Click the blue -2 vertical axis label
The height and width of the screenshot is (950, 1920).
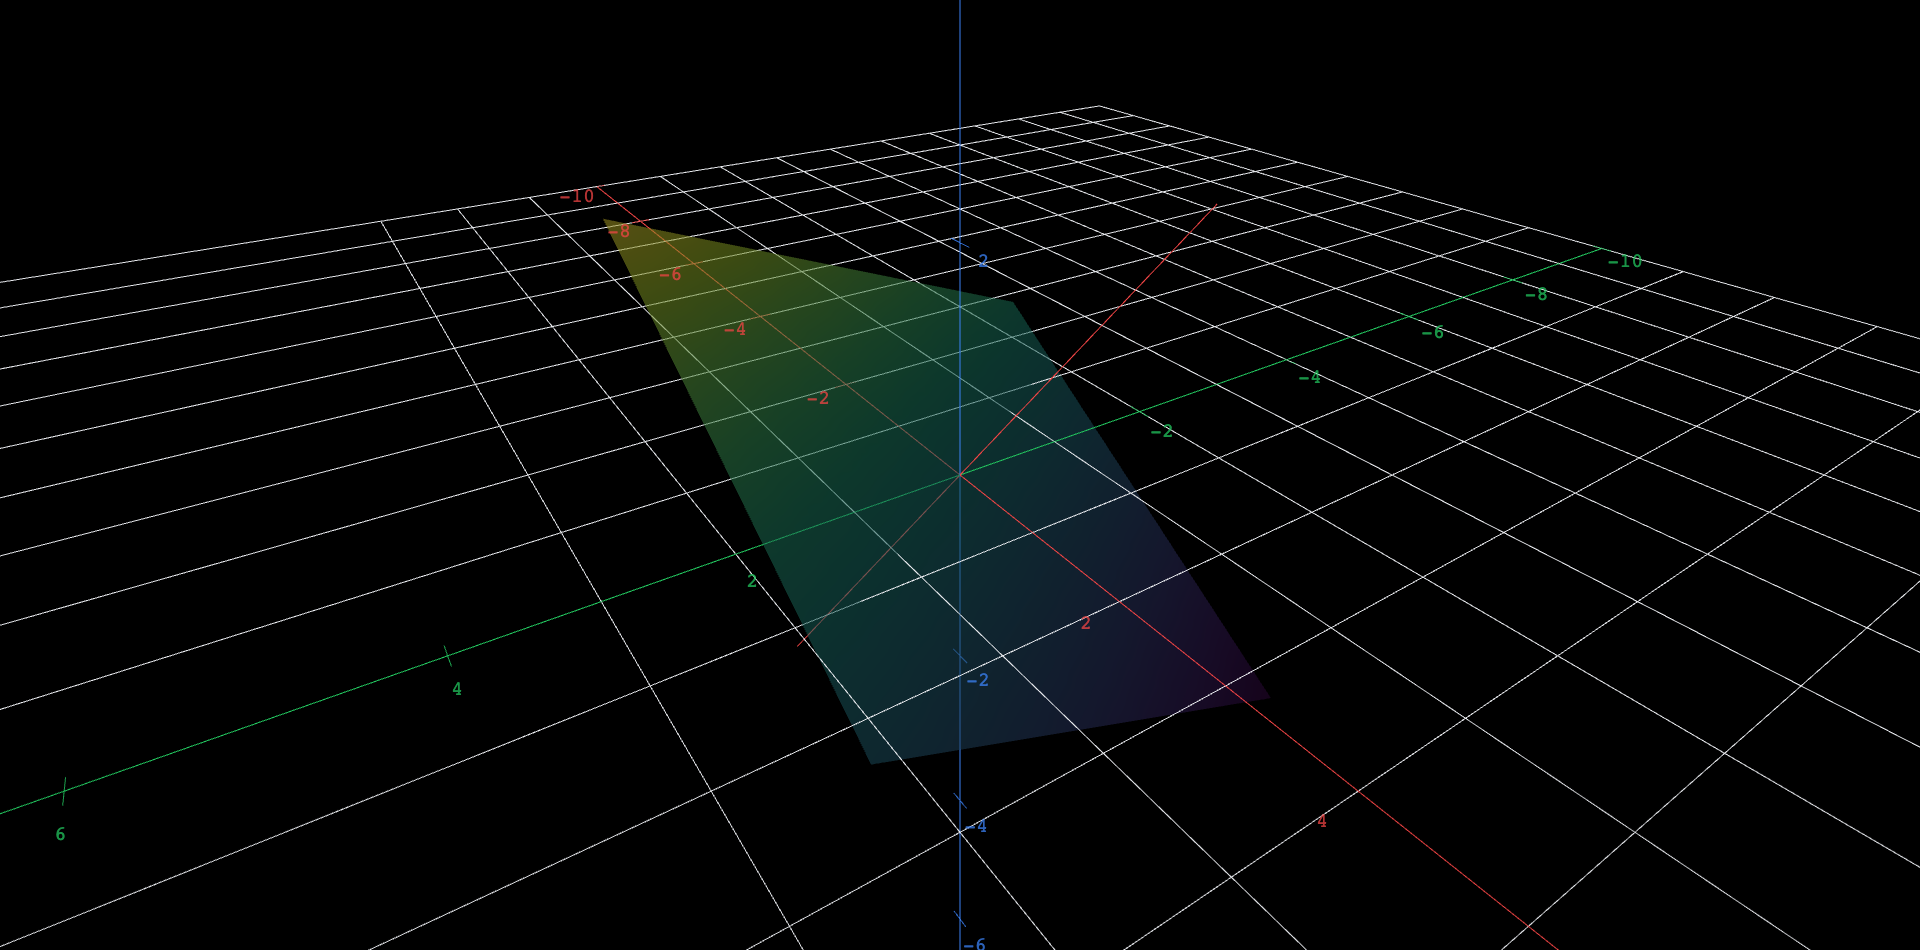[977, 680]
